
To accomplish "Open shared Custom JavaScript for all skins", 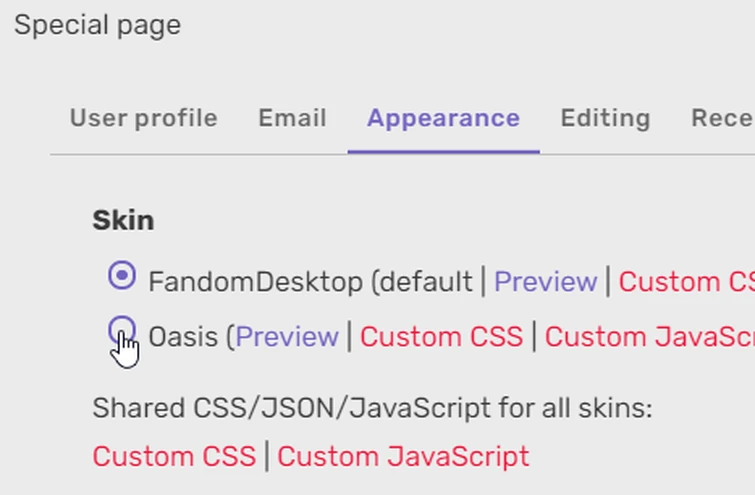I will click(403, 457).
